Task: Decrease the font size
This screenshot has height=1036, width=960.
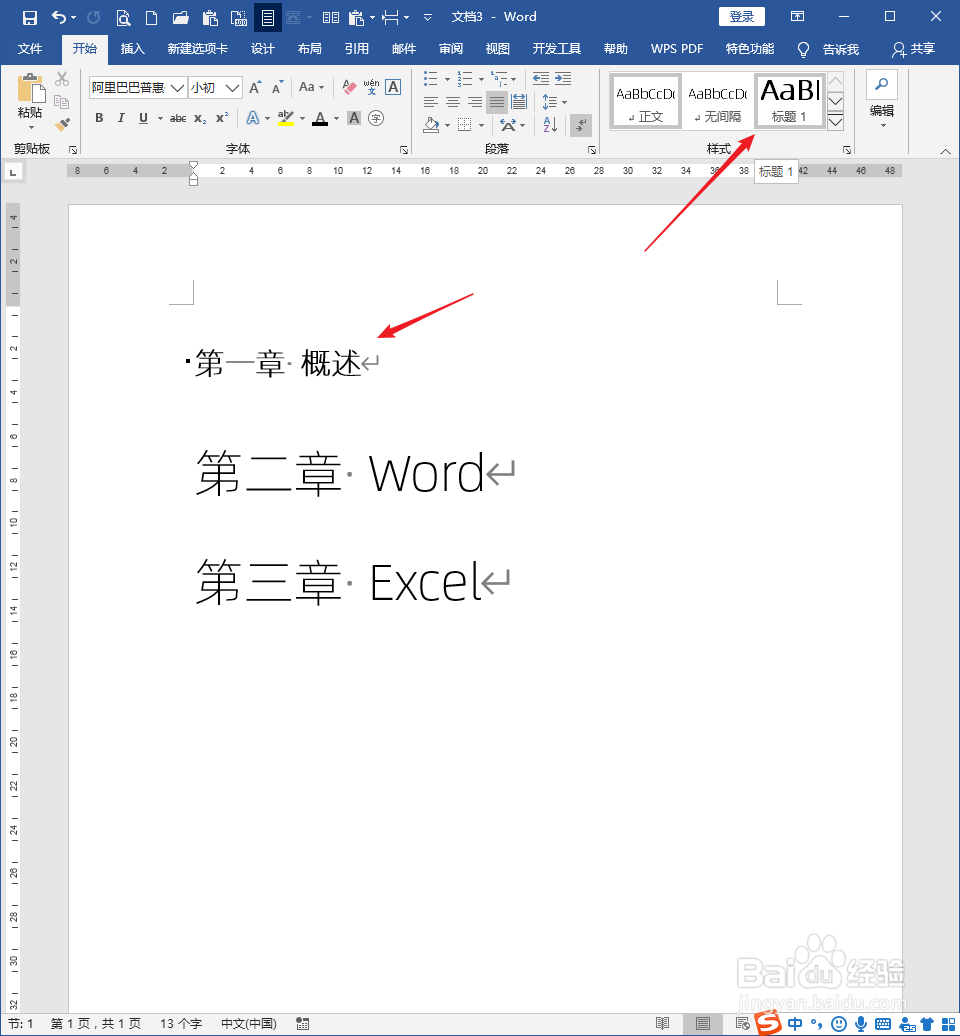Action: coord(277,87)
